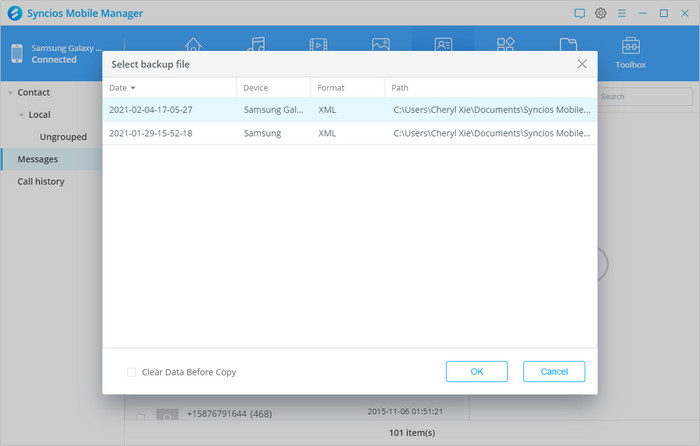Image resolution: width=700 pixels, height=446 pixels.
Task: Click the +15876791644 (468) conversation
Action: 229,414
